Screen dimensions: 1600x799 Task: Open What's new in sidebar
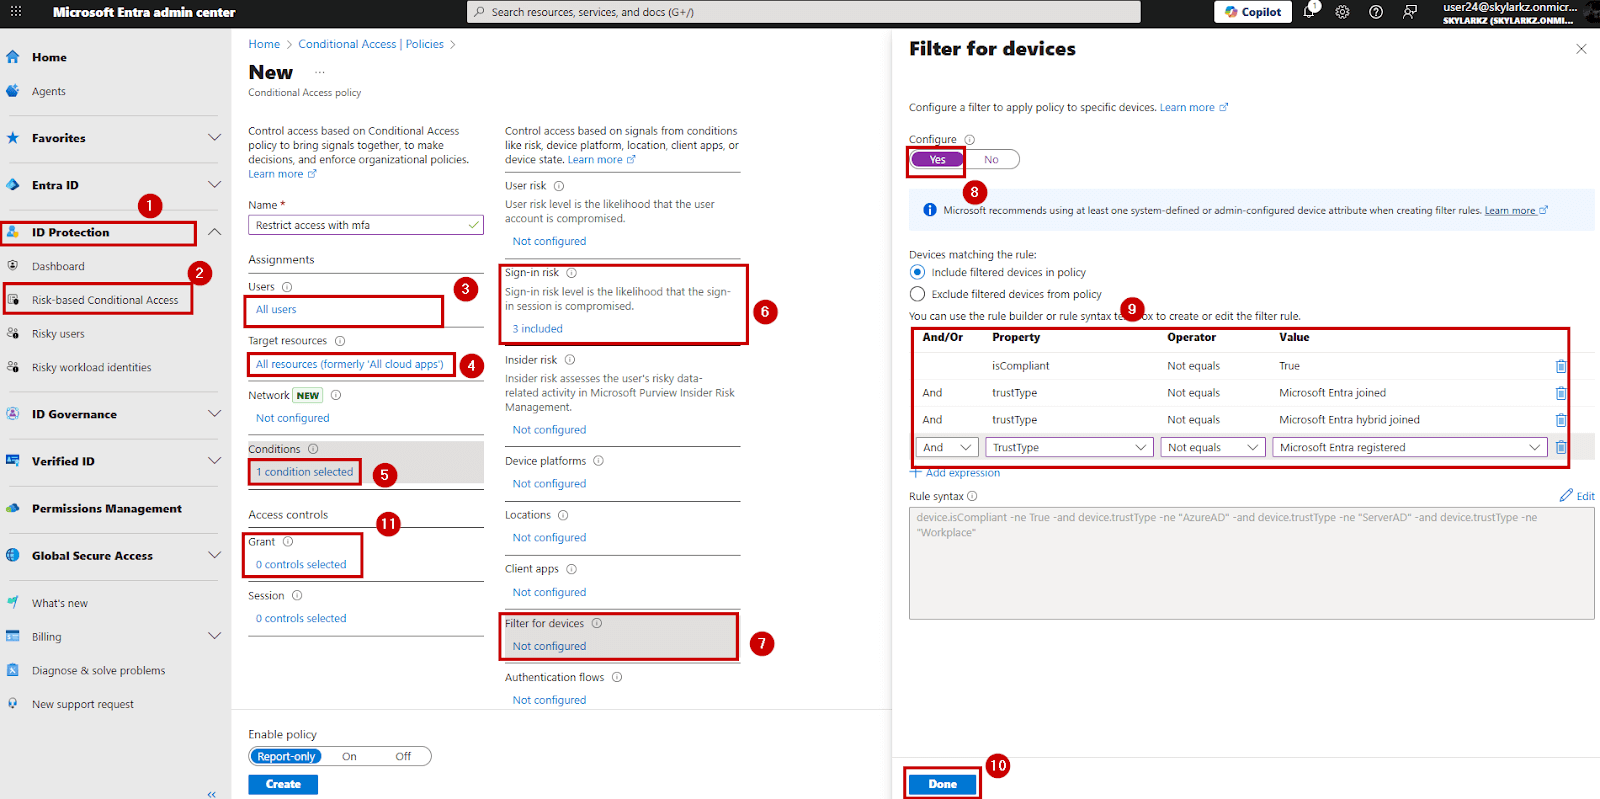tap(60, 603)
